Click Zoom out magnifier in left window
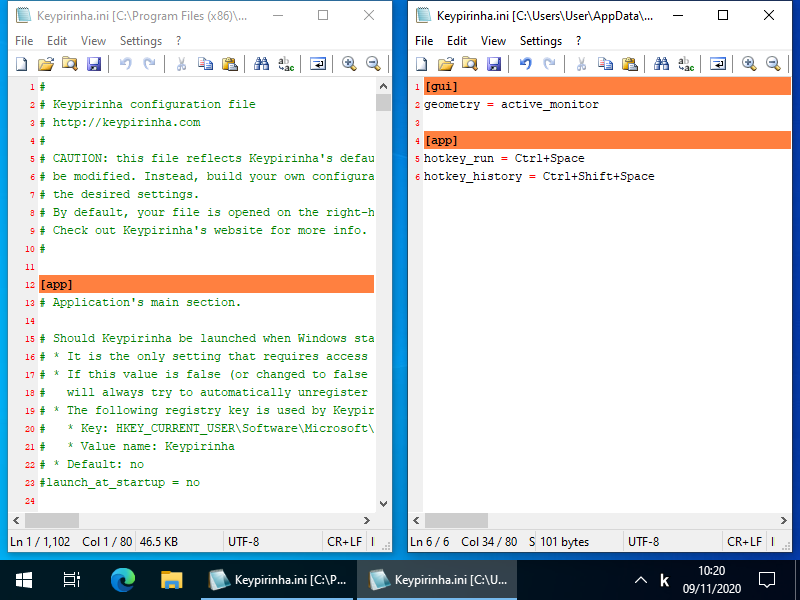Screen dimensions: 800x600 tap(373, 64)
